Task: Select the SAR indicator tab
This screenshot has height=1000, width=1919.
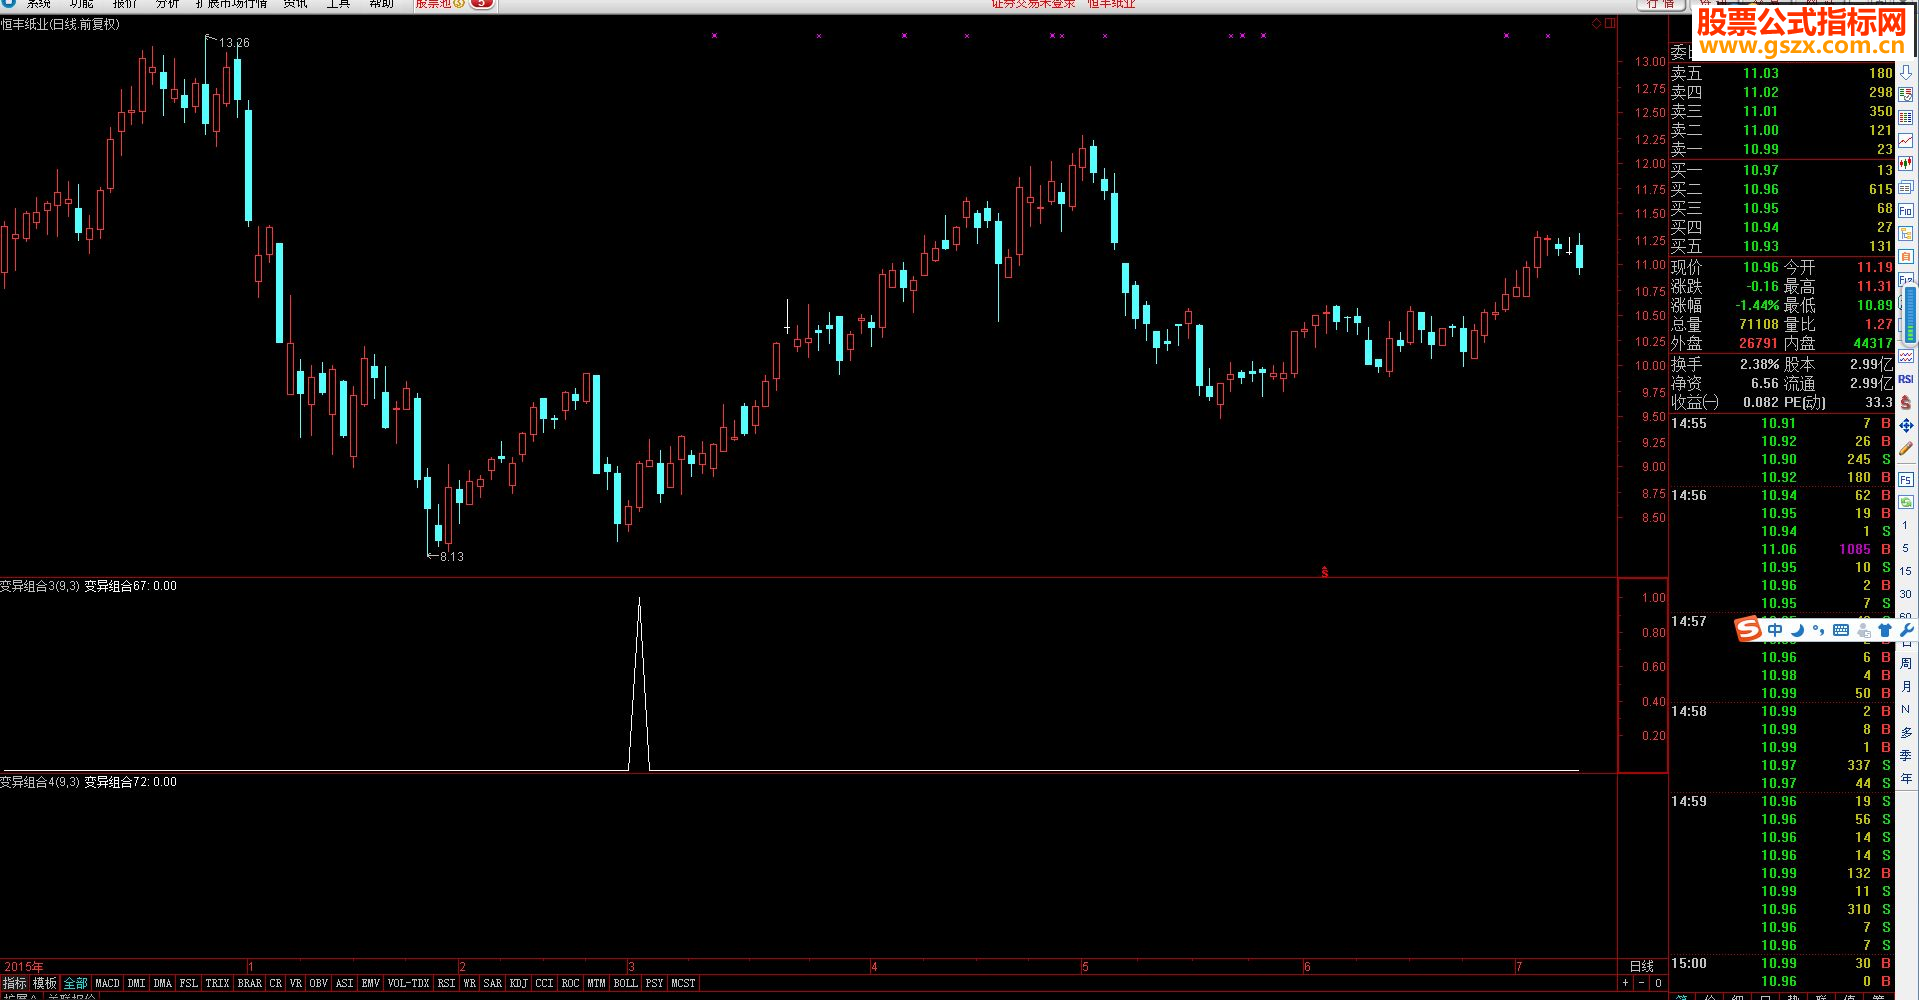Action: click(492, 984)
